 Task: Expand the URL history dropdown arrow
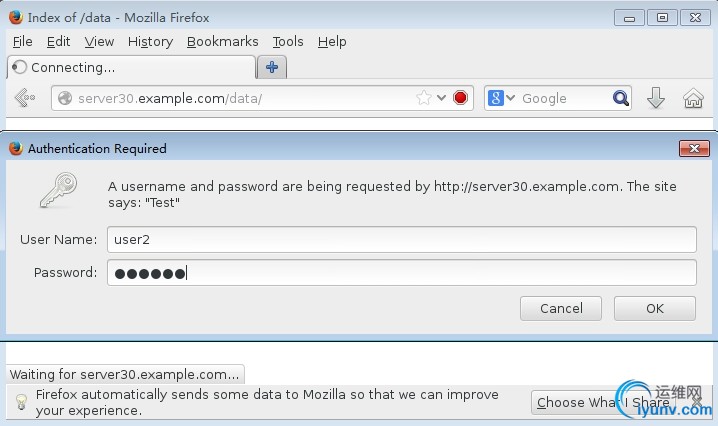tap(441, 98)
